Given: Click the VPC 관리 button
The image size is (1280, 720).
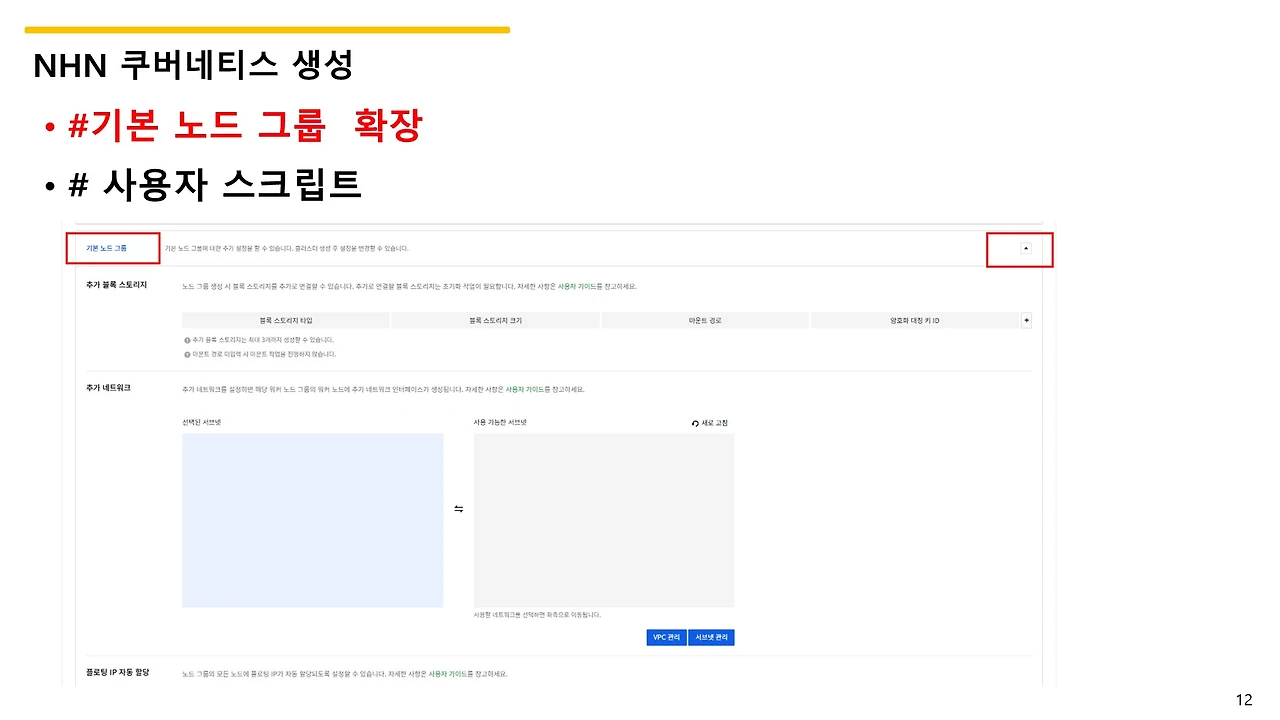Looking at the screenshot, I should tap(666, 637).
